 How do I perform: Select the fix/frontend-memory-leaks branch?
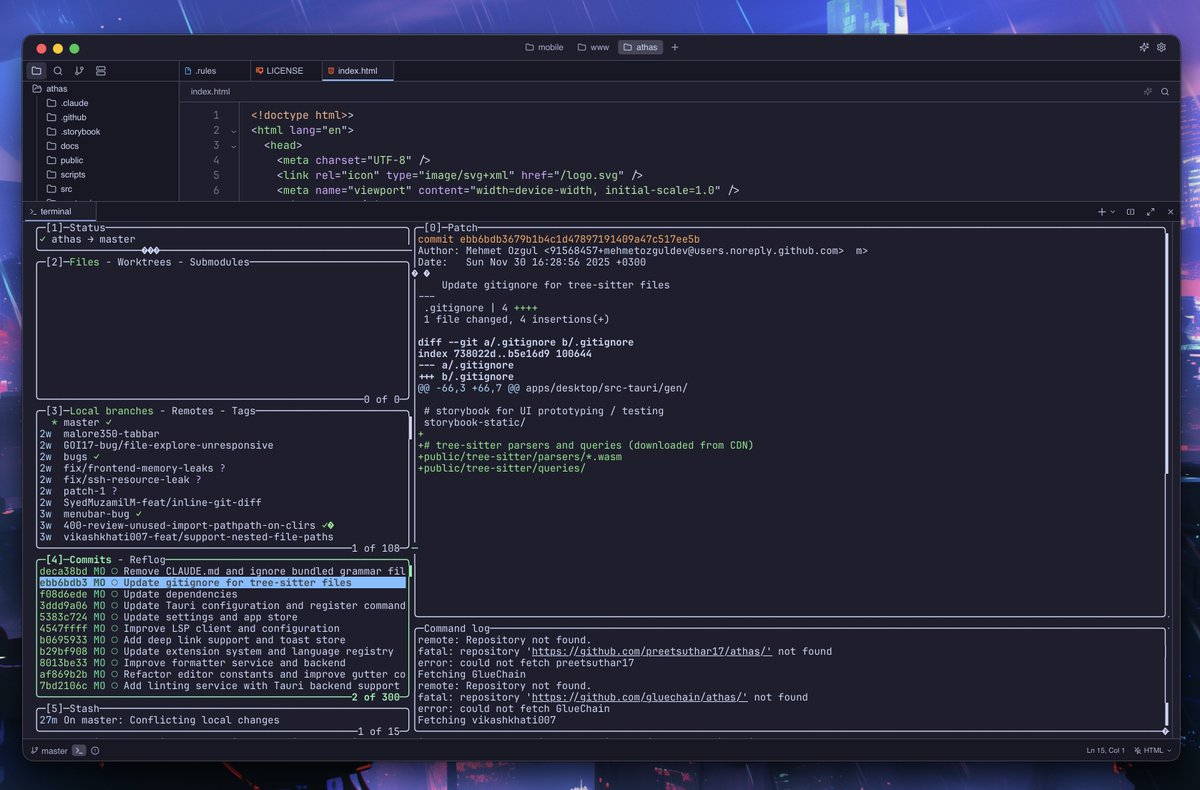tap(223, 468)
